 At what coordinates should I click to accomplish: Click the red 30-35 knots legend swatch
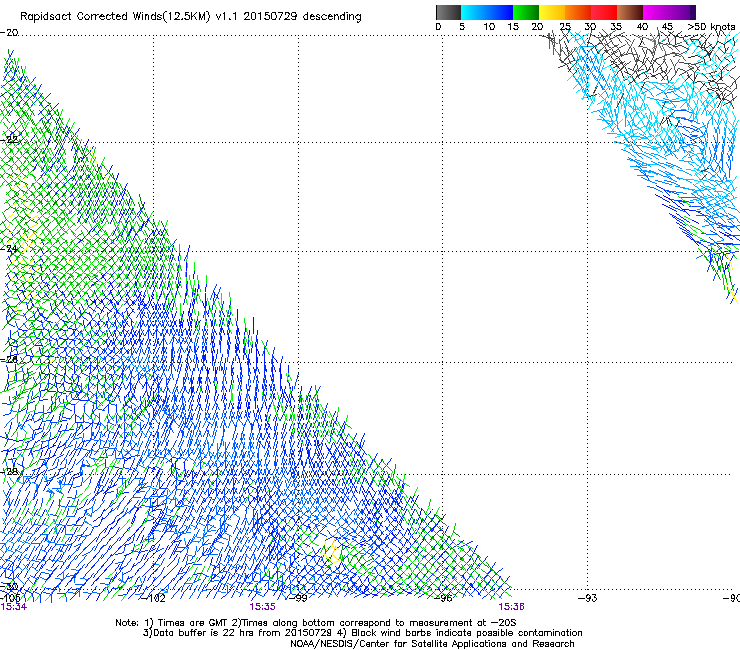(x=604, y=12)
